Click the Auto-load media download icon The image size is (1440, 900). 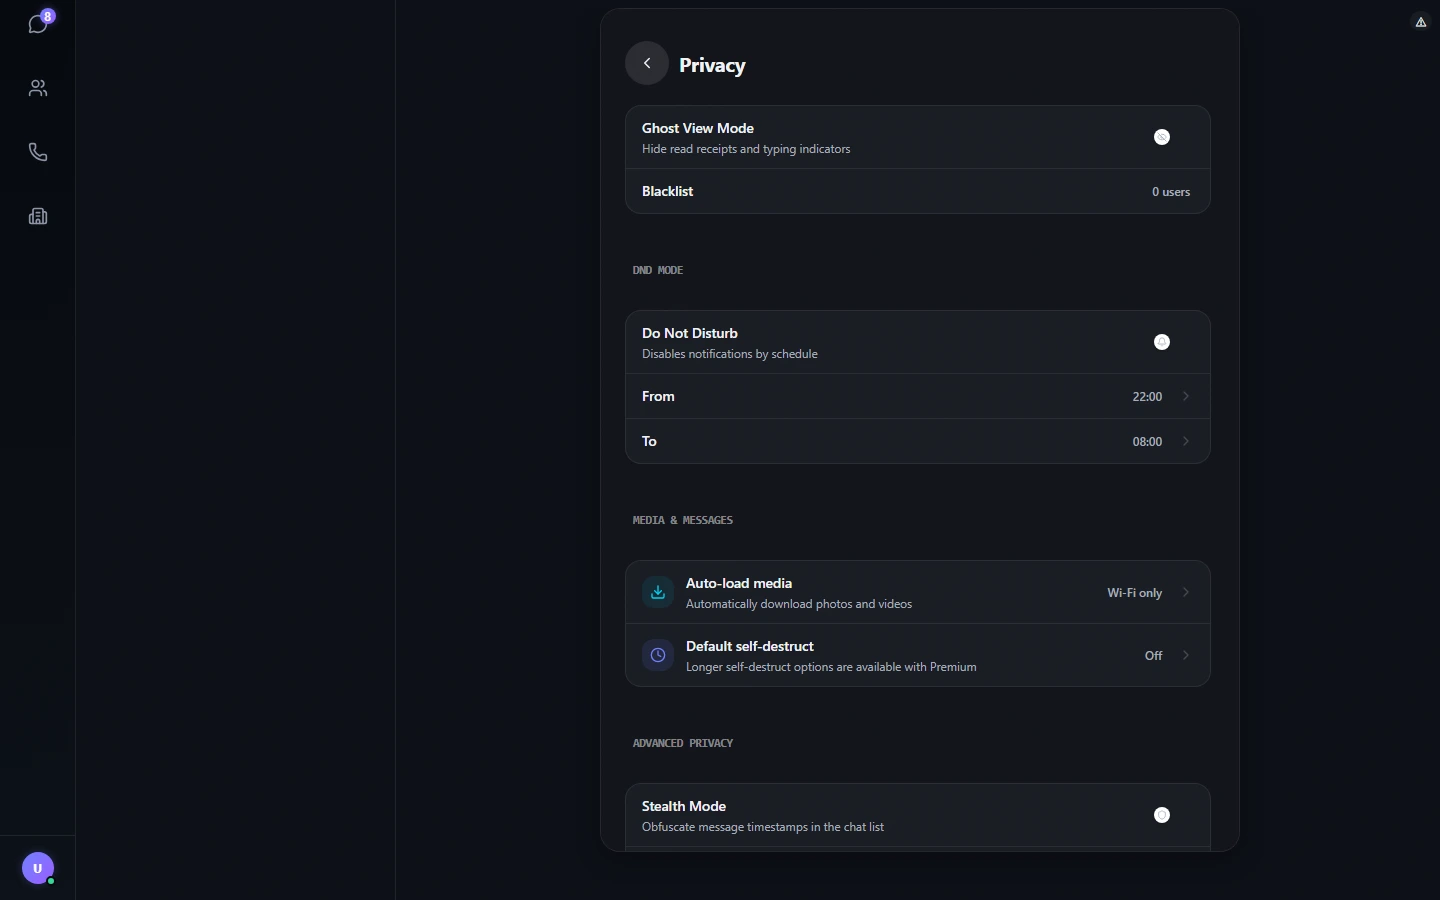coord(658,592)
